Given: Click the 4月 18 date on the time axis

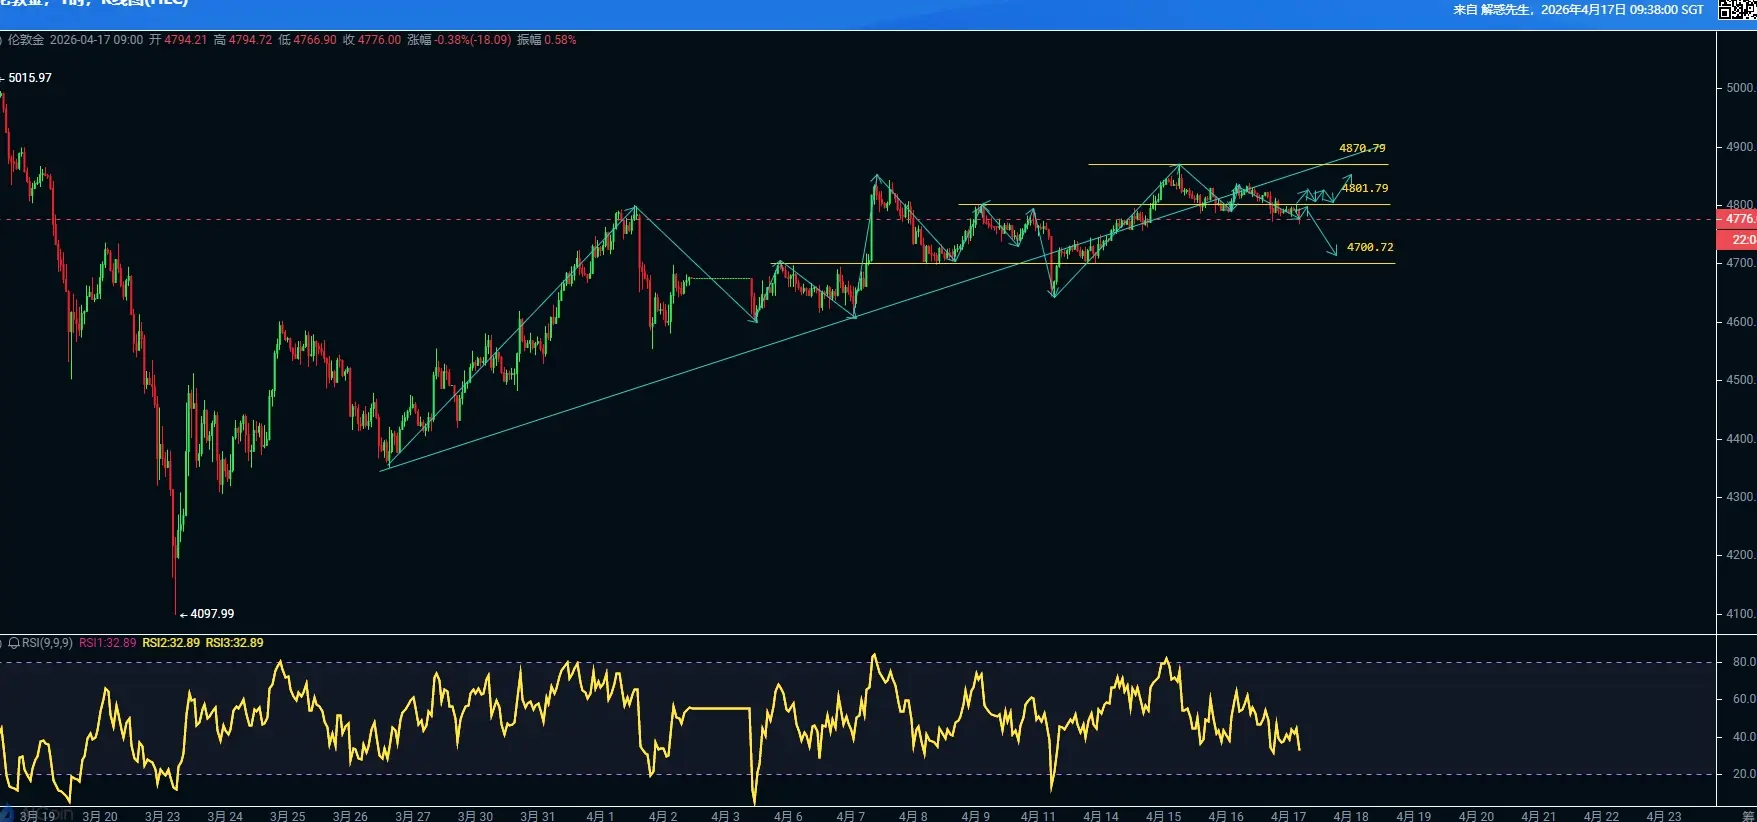Looking at the screenshot, I should click(x=1351, y=816).
